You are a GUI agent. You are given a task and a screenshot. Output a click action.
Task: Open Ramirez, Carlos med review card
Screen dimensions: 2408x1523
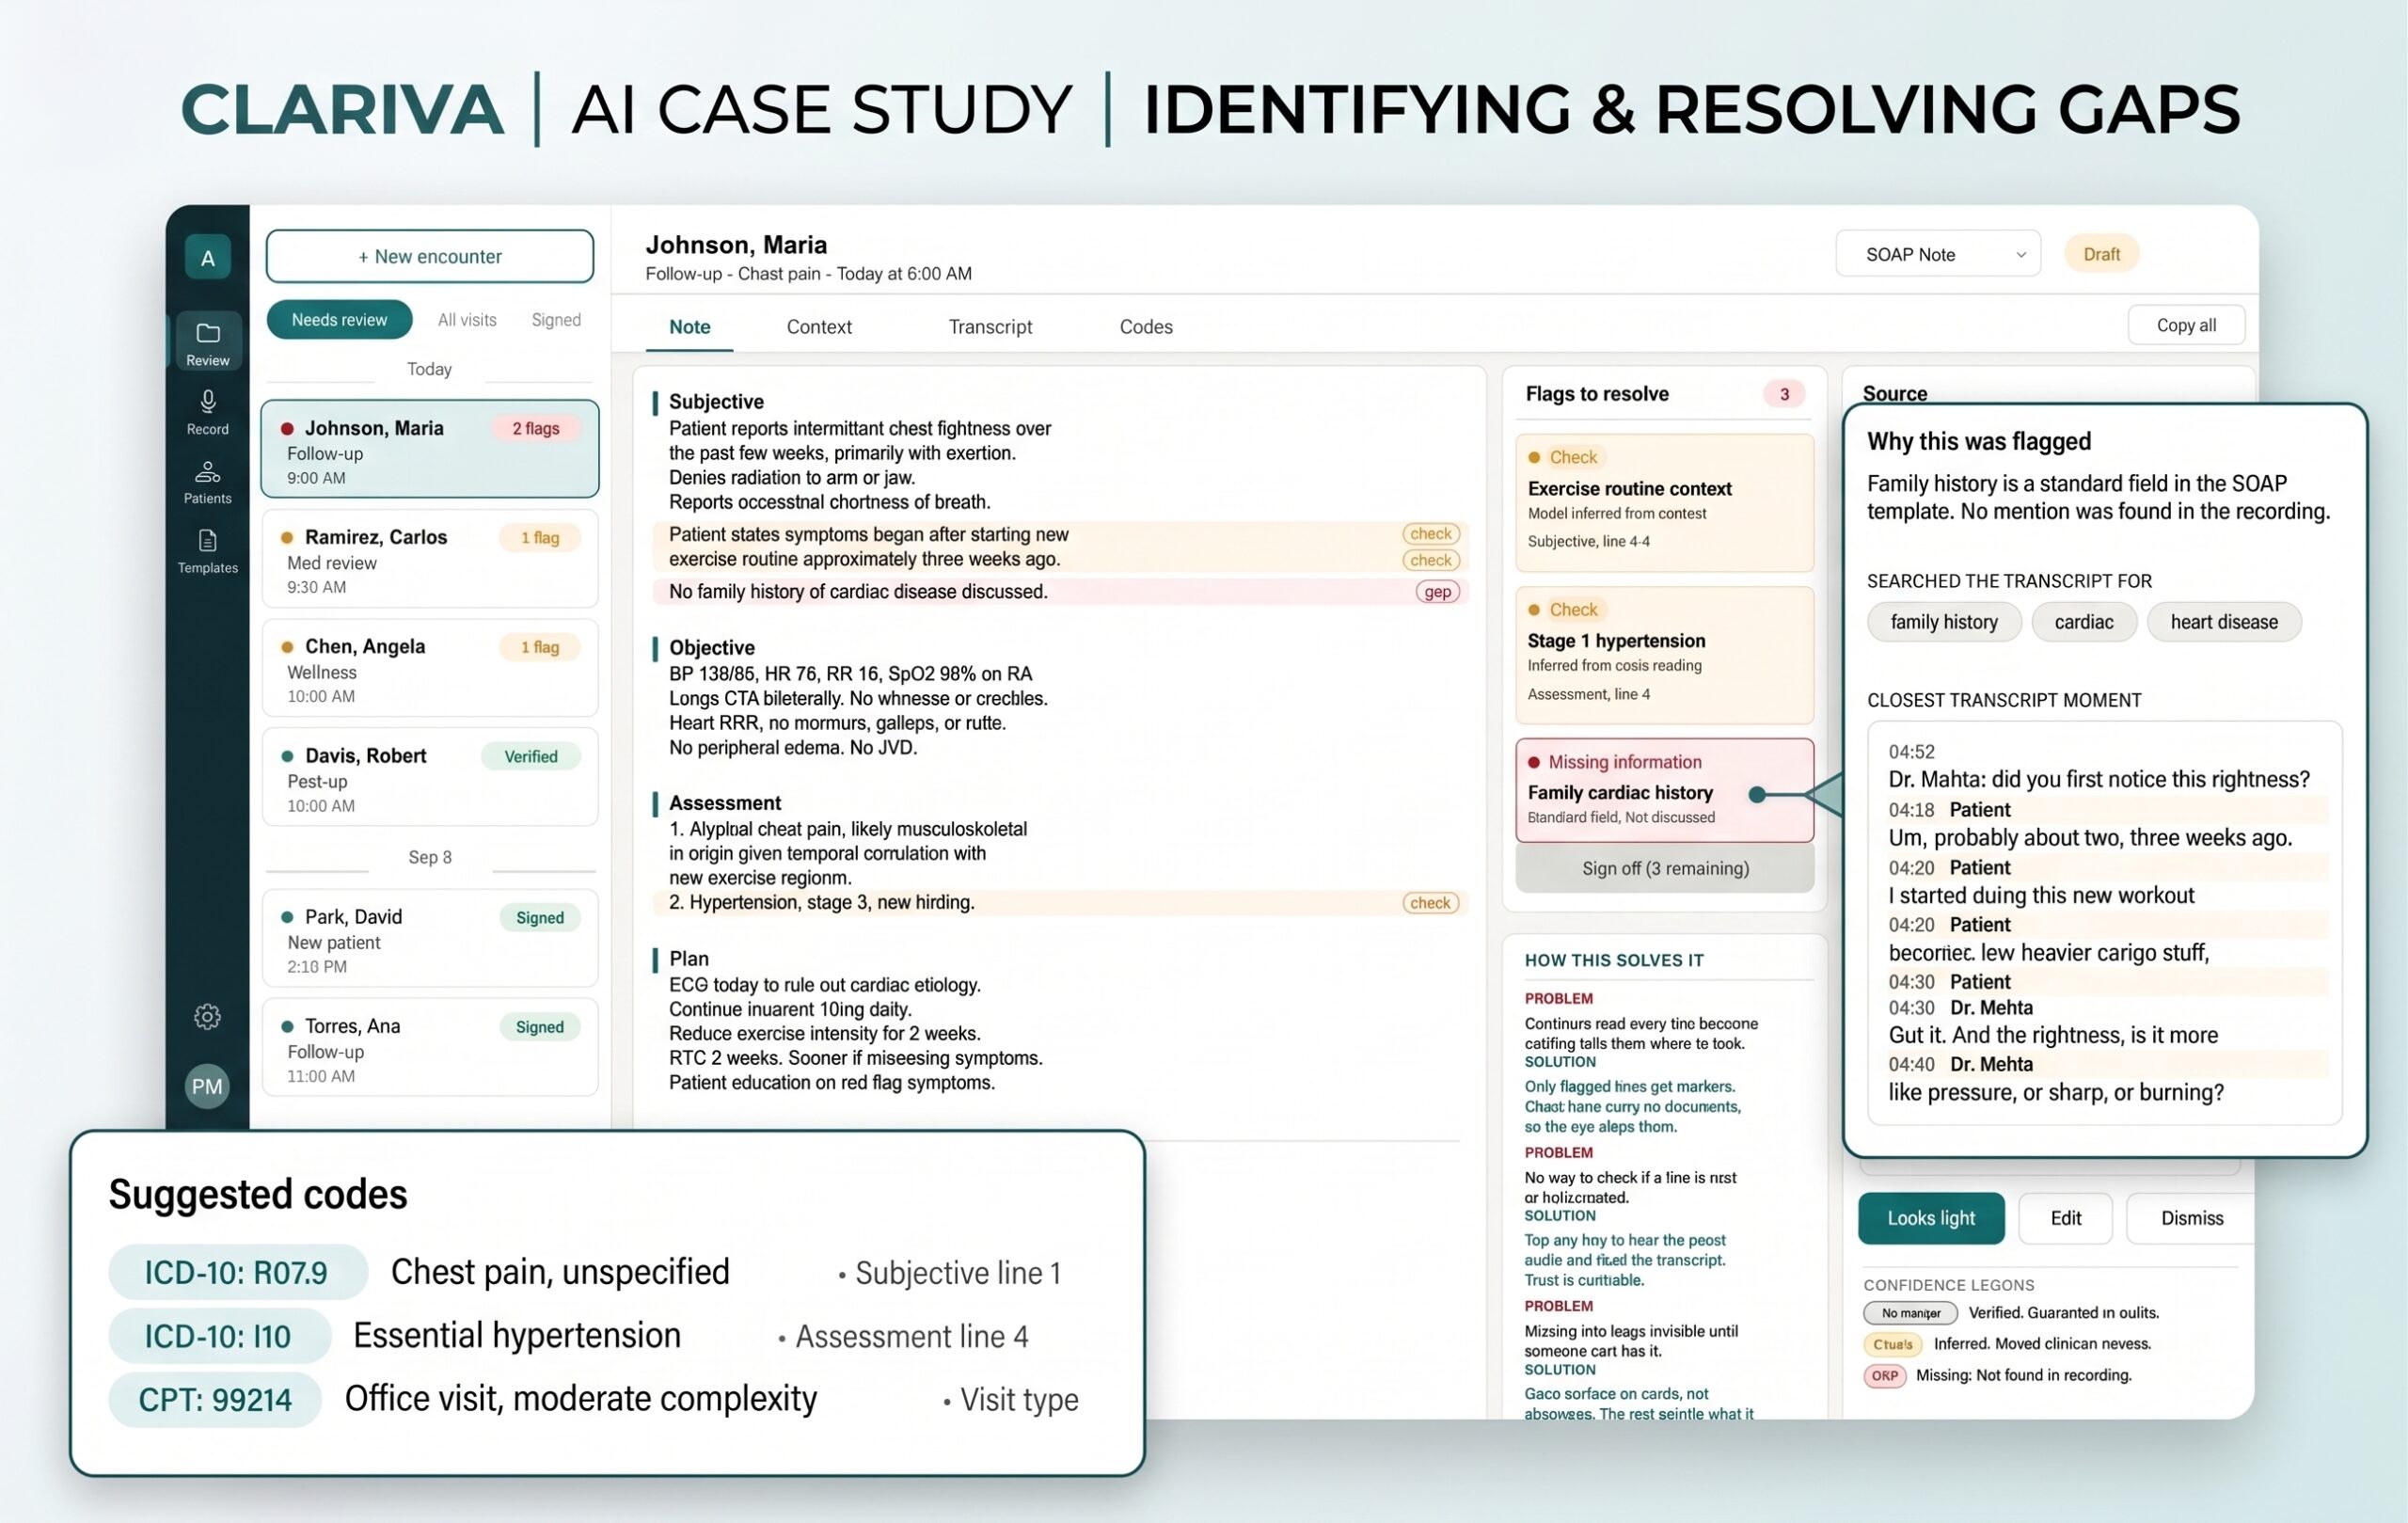point(430,559)
